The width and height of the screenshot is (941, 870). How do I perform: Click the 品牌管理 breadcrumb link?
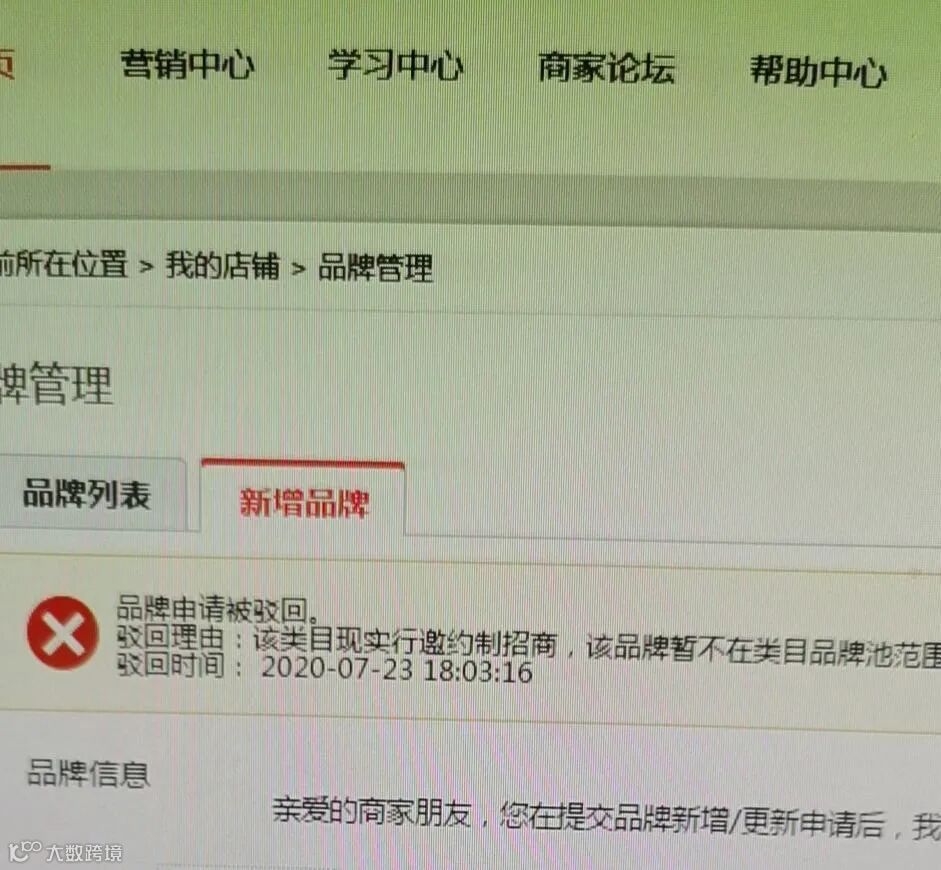click(375, 268)
